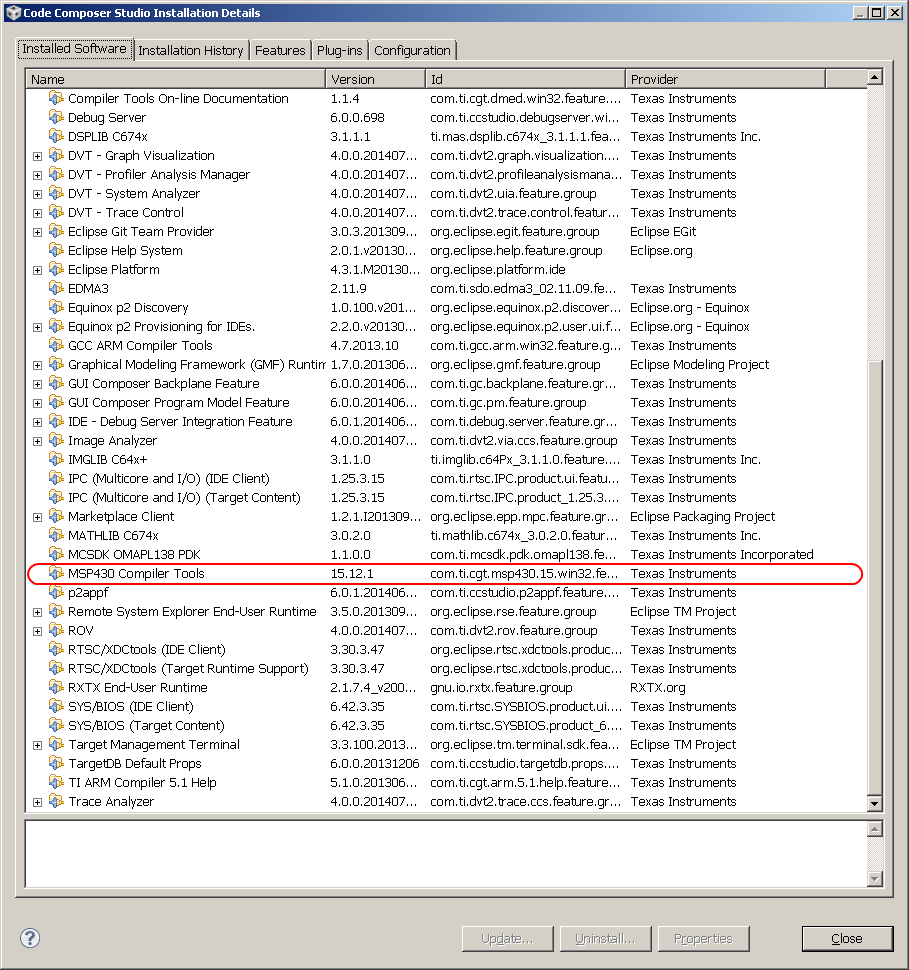
Task: Open the Installation History tab
Action: pyautogui.click(x=191, y=51)
